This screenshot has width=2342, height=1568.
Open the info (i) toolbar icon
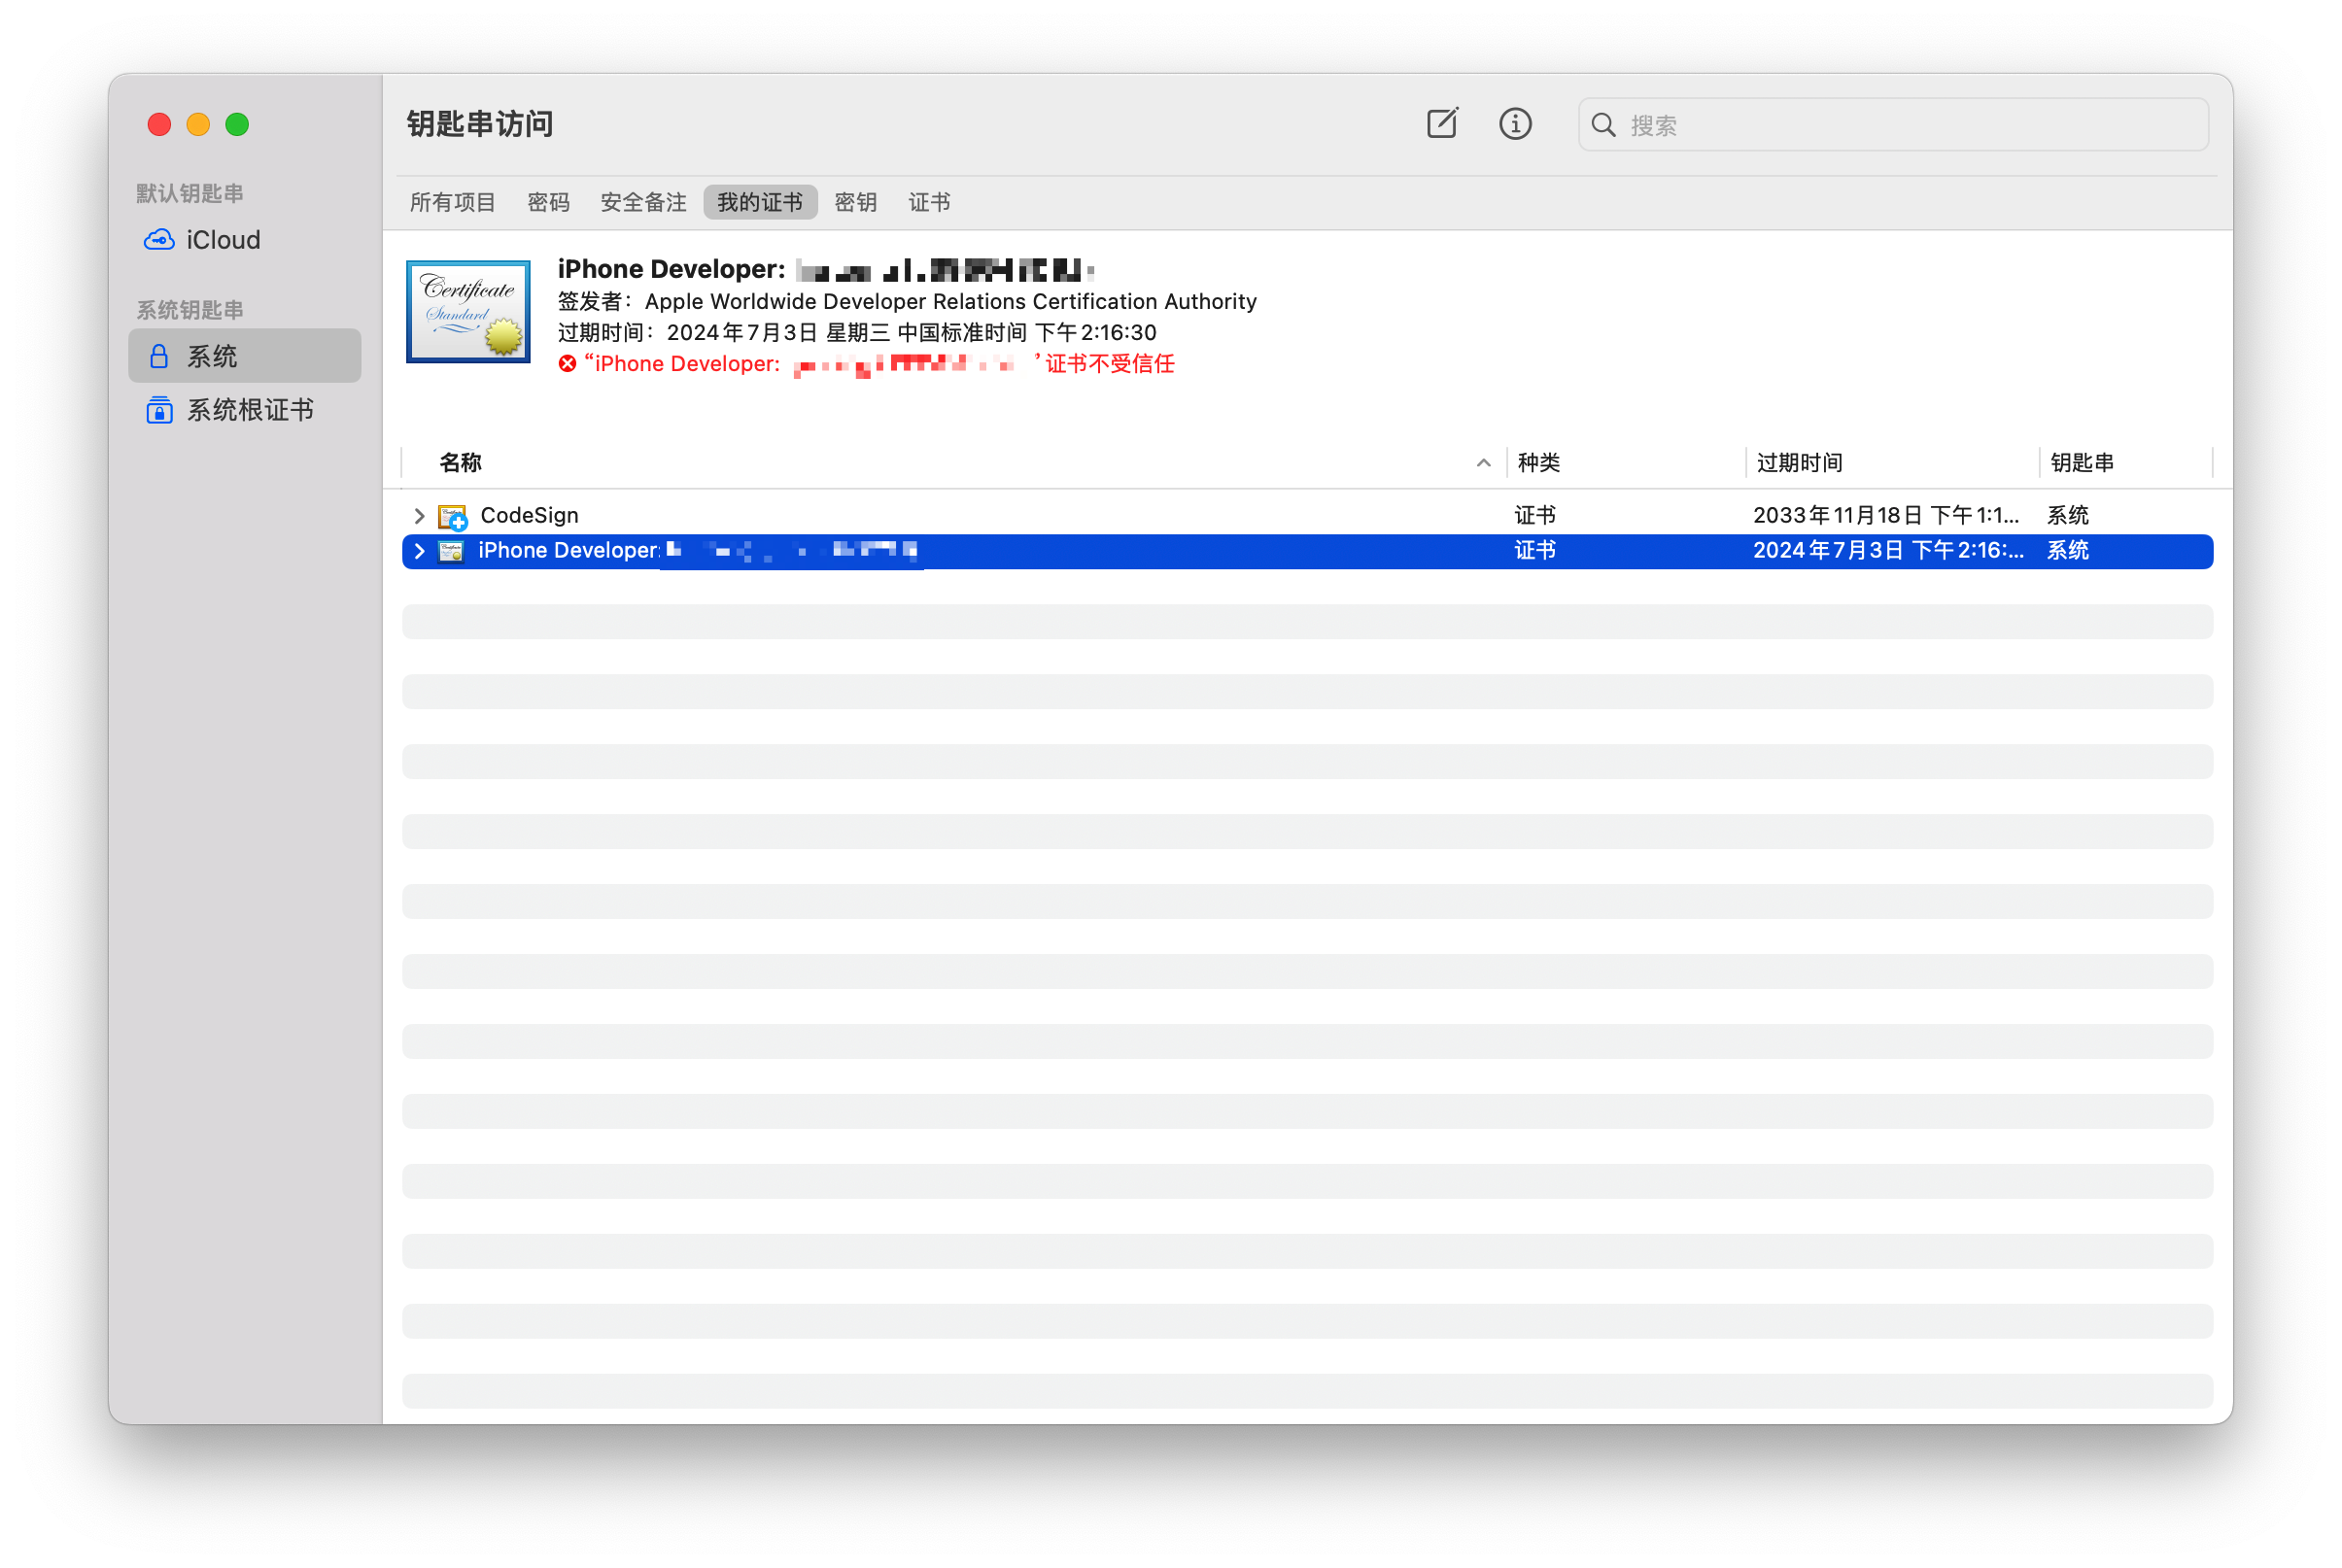point(1514,124)
